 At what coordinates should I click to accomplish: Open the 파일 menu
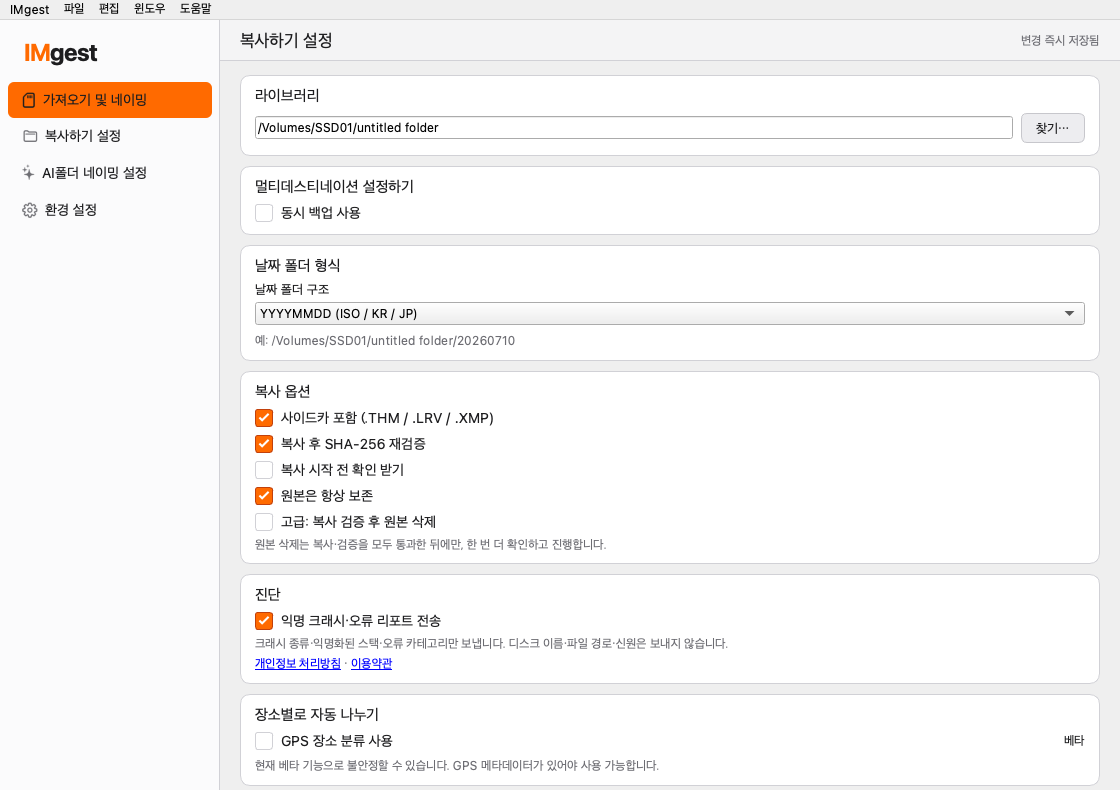click(74, 9)
